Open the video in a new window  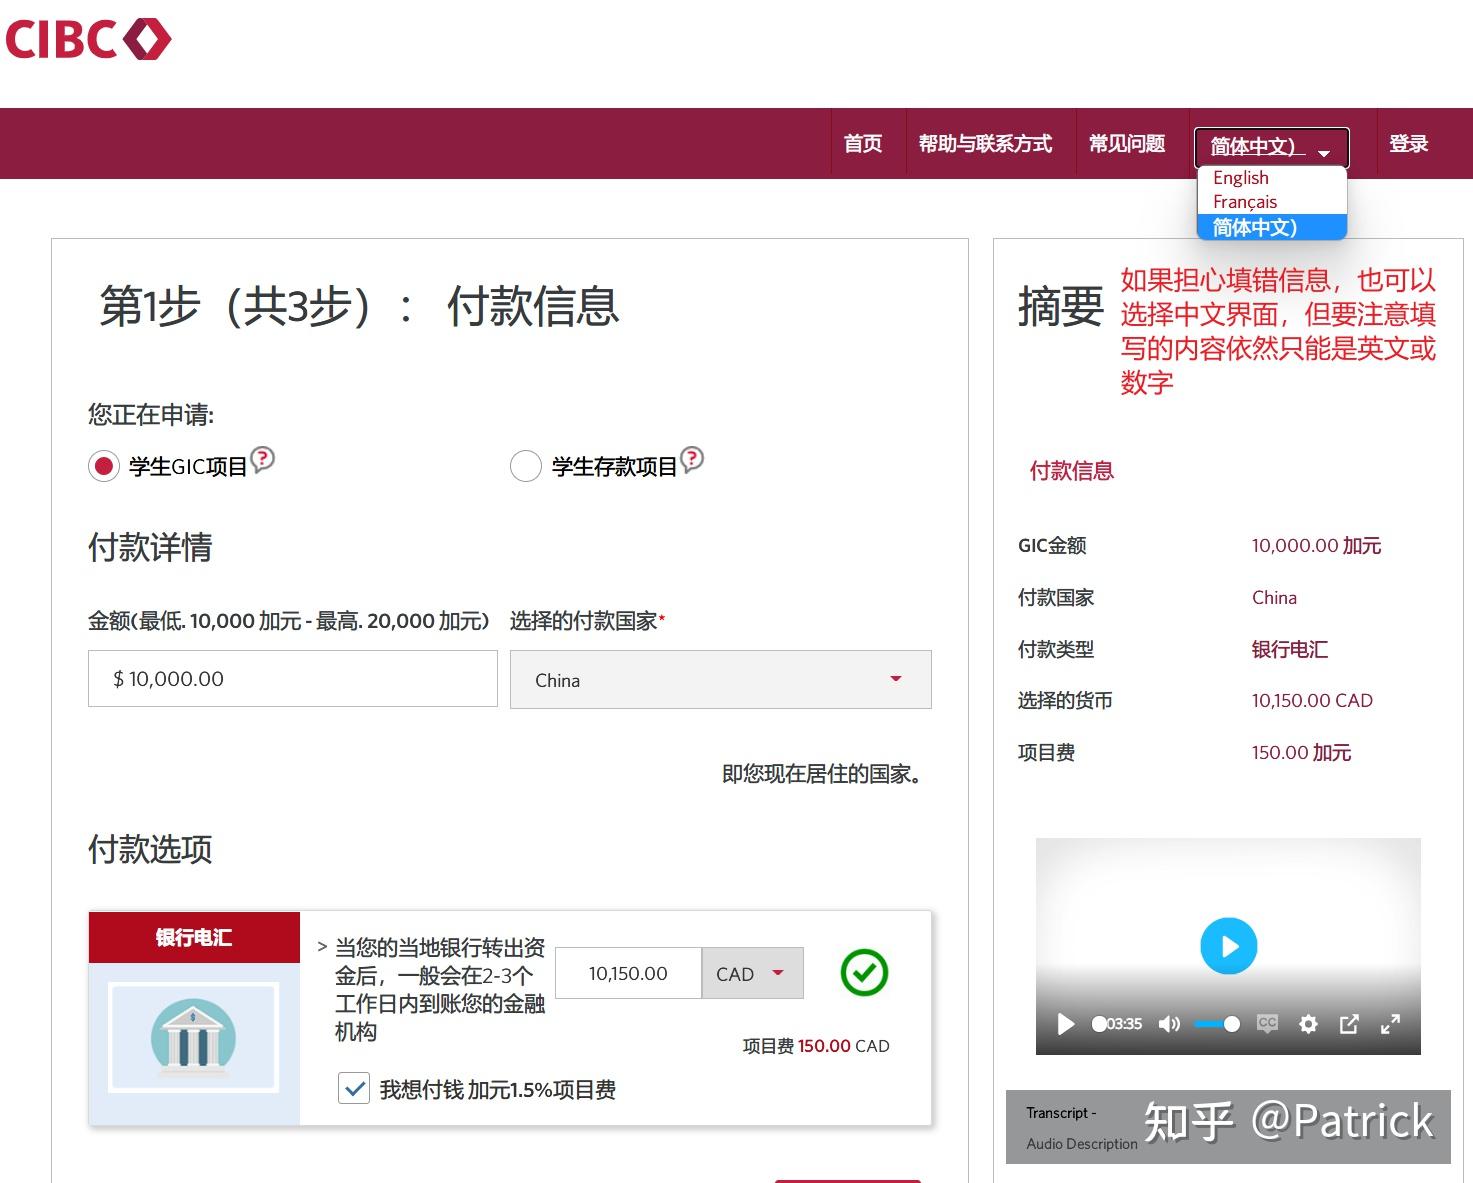point(1349,1024)
